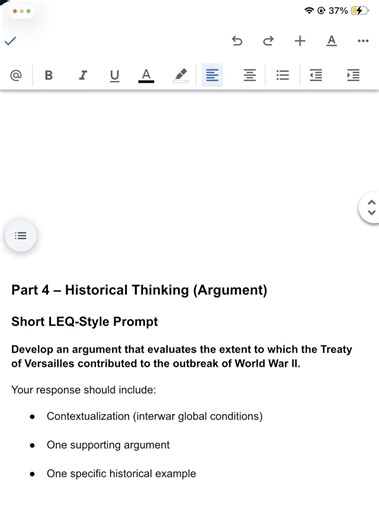379x520 pixels.
Task: Increase the paragraph indent
Action: click(x=353, y=75)
